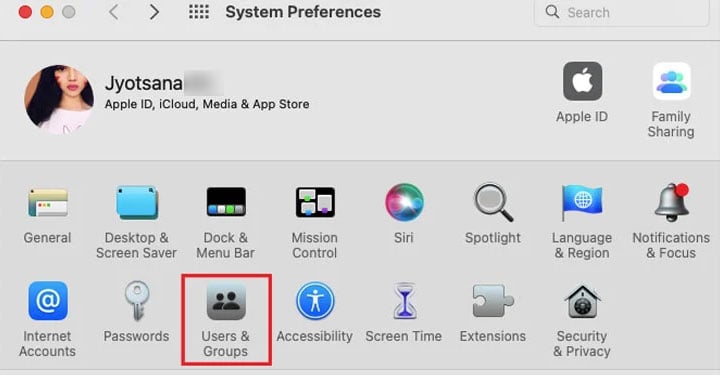Show all preferences with grid button
The width and height of the screenshot is (720, 375).
coord(199,12)
